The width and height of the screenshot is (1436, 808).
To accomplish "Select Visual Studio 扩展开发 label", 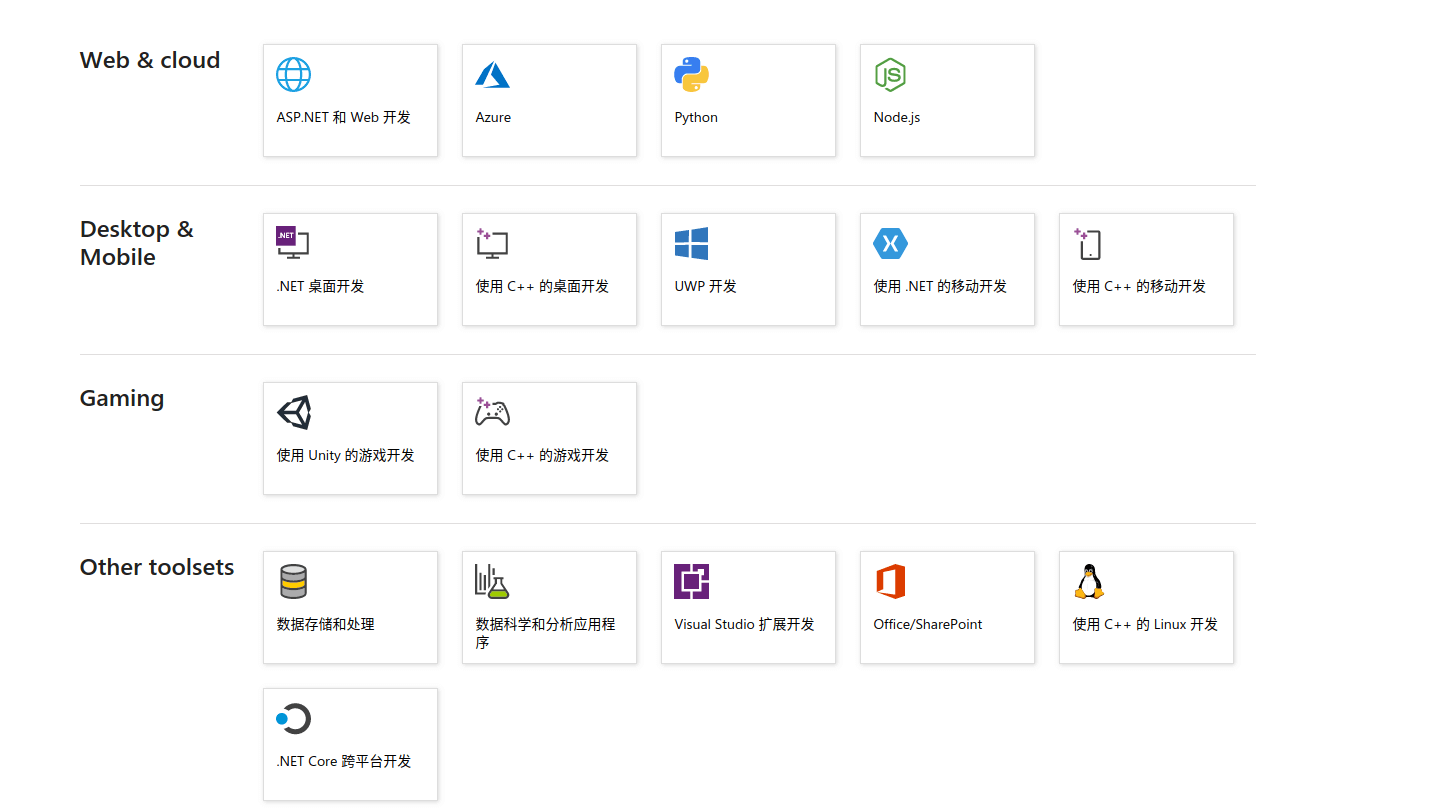I will pyautogui.click(x=744, y=624).
